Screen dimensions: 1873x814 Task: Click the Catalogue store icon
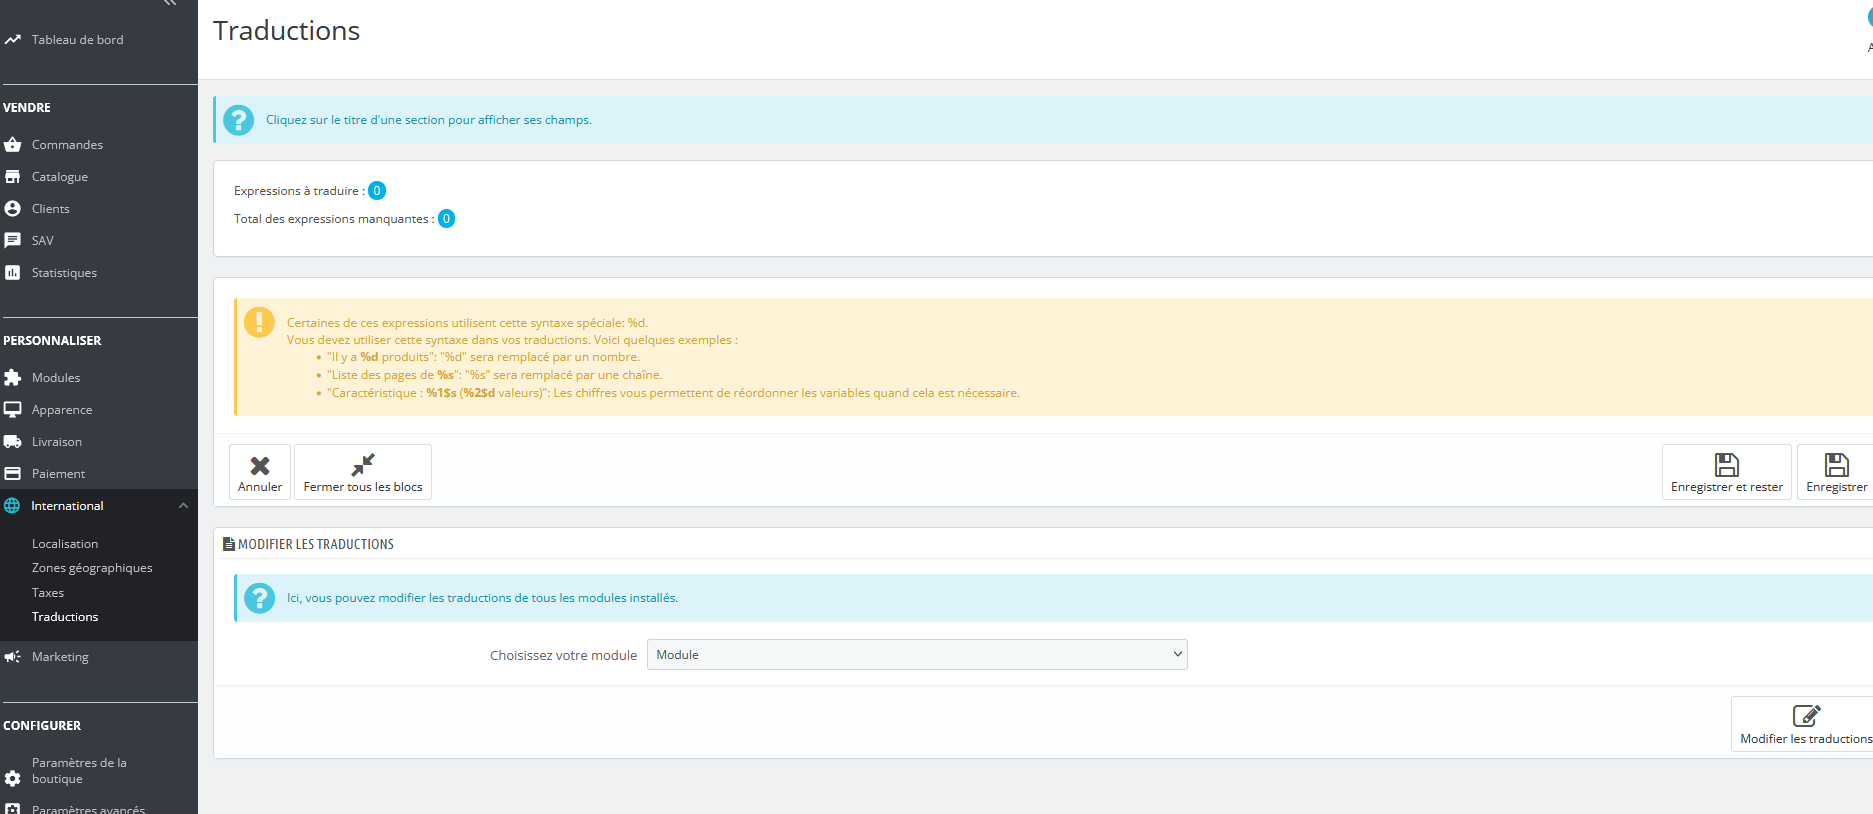13,177
